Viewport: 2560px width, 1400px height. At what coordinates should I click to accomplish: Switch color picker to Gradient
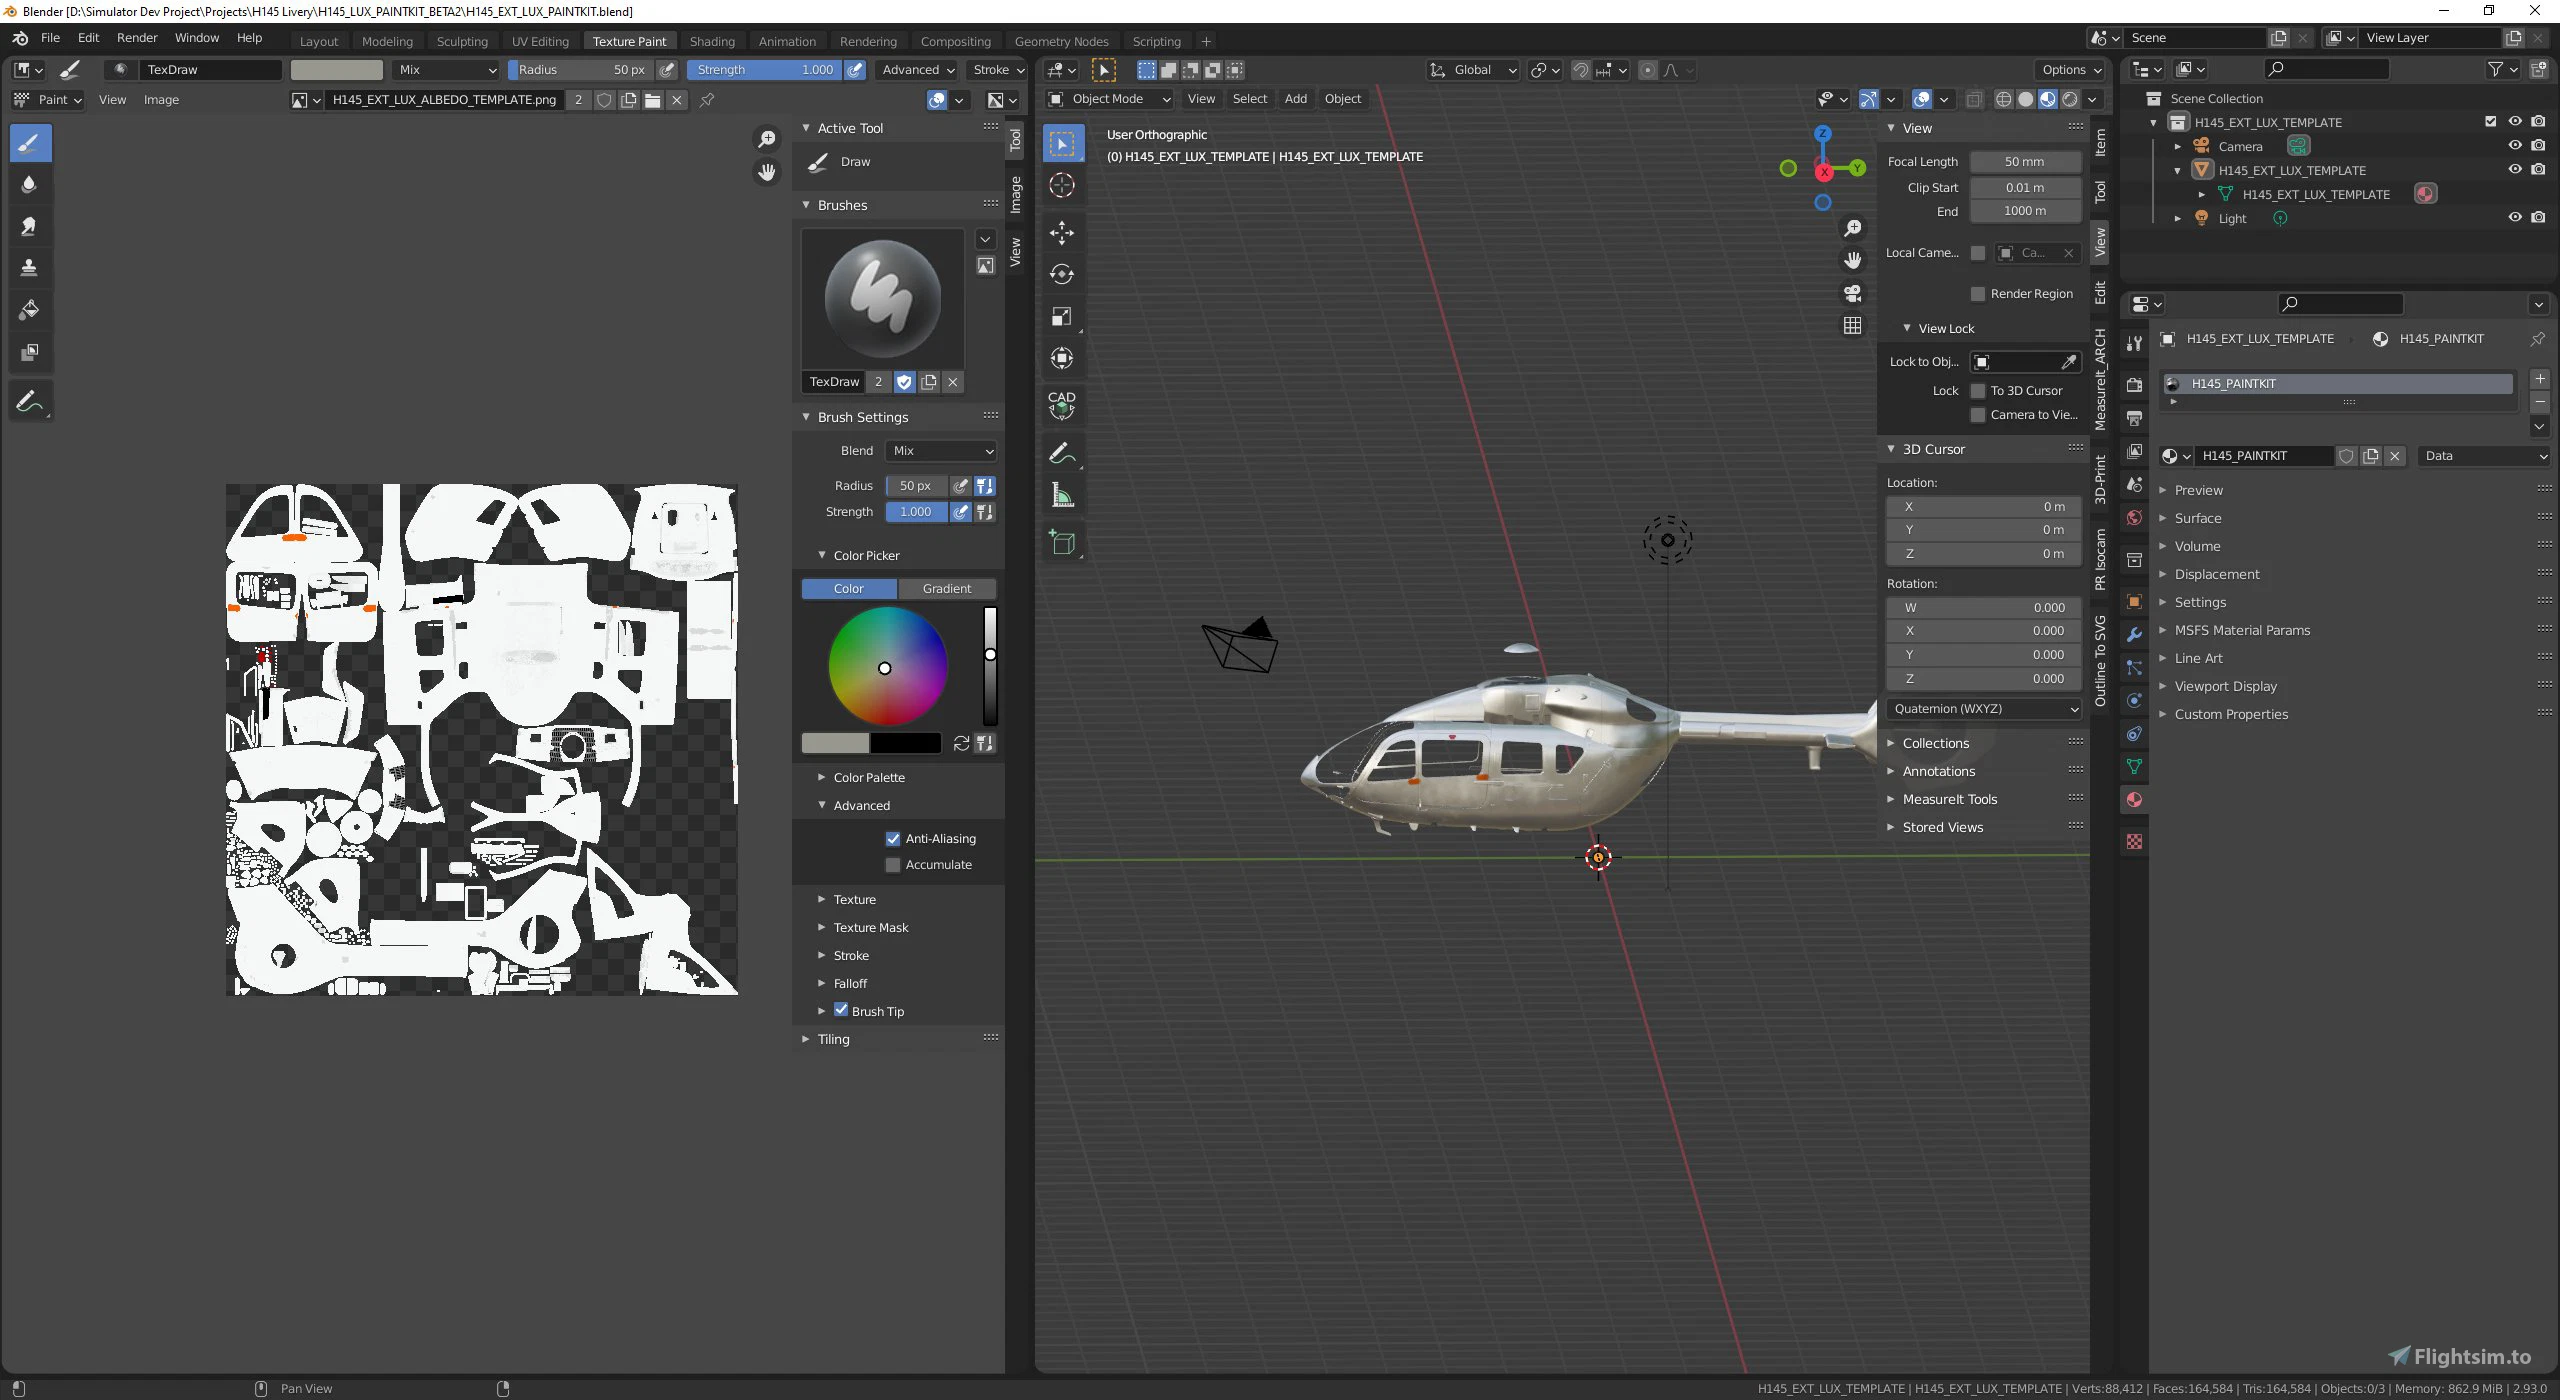[946, 589]
